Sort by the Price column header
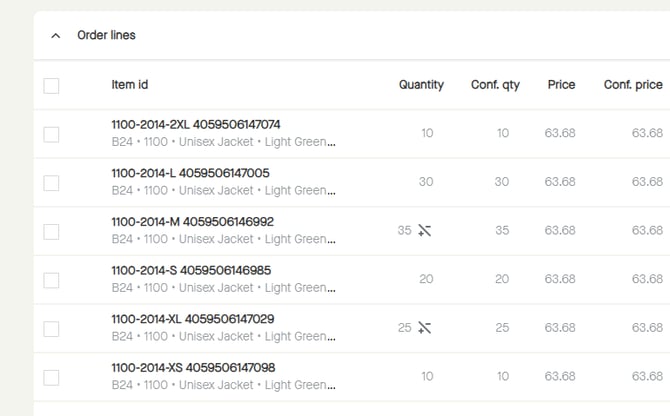This screenshot has width=670, height=416. click(561, 85)
